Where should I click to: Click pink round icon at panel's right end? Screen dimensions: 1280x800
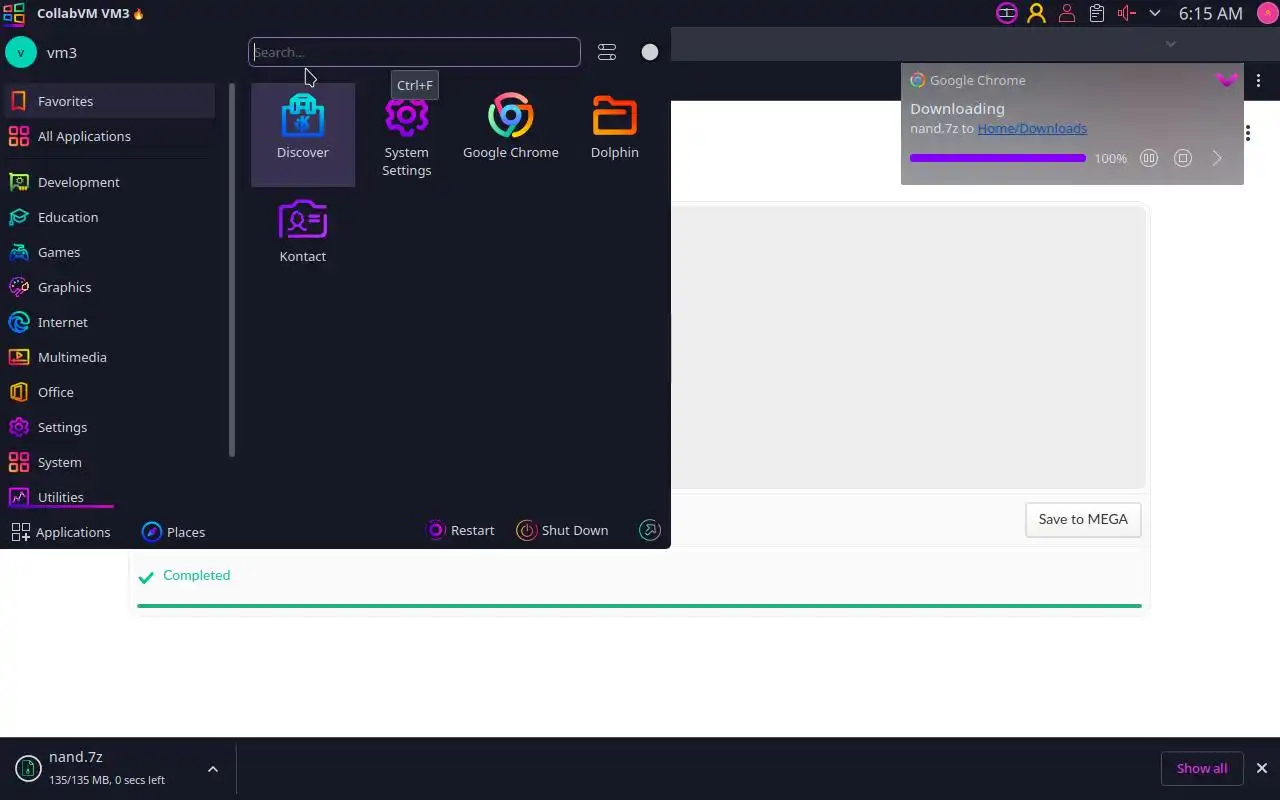tap(1266, 13)
